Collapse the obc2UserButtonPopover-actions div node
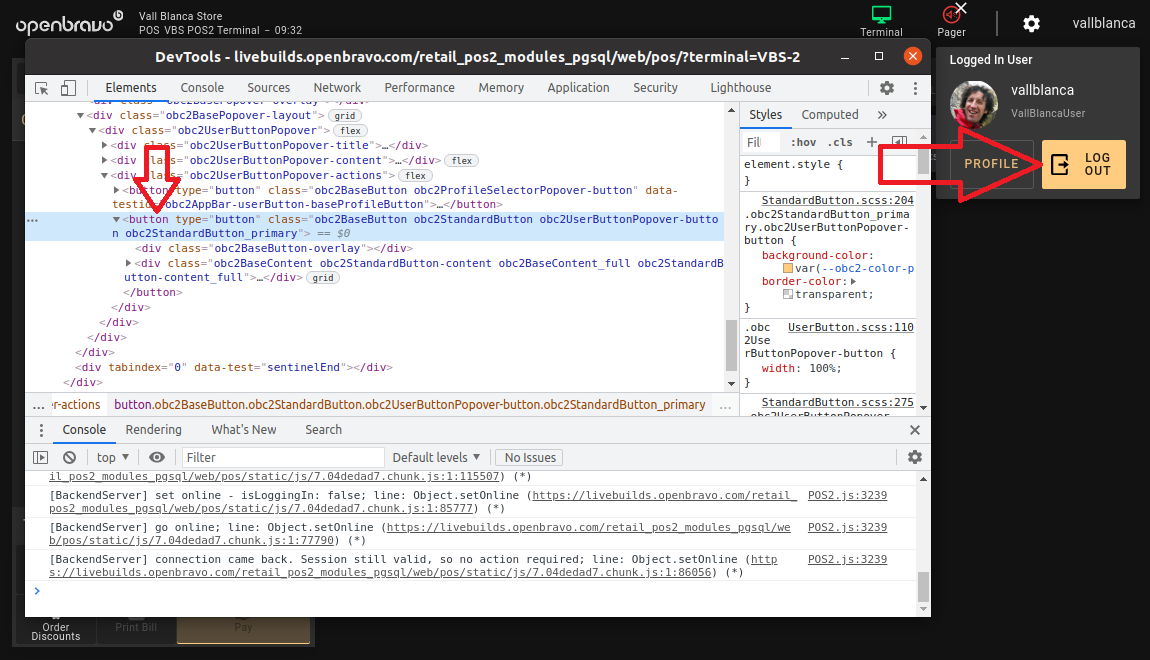 click(105, 176)
